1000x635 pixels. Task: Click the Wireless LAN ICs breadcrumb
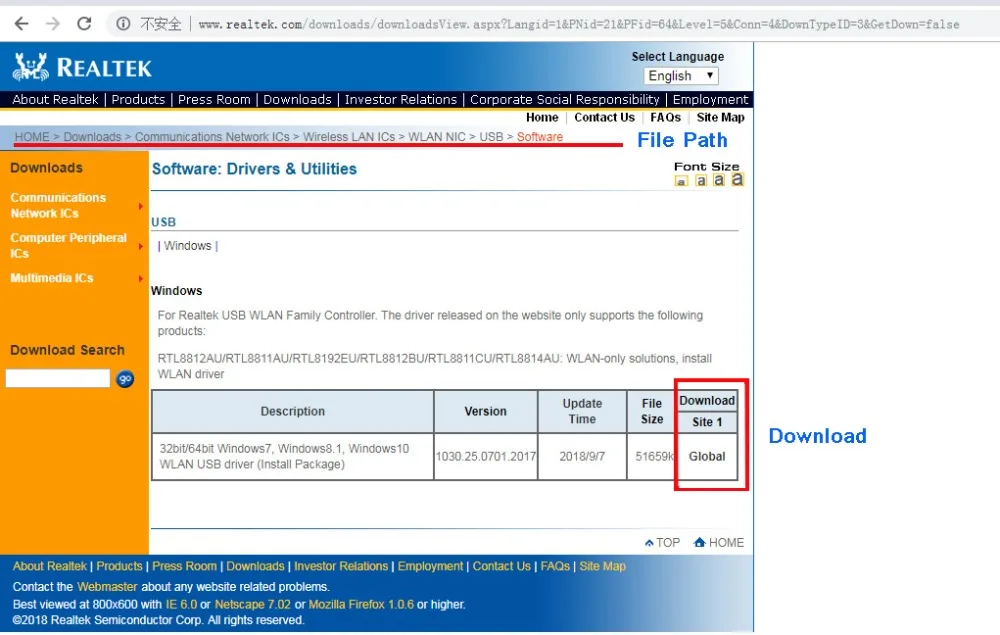[x=349, y=137]
